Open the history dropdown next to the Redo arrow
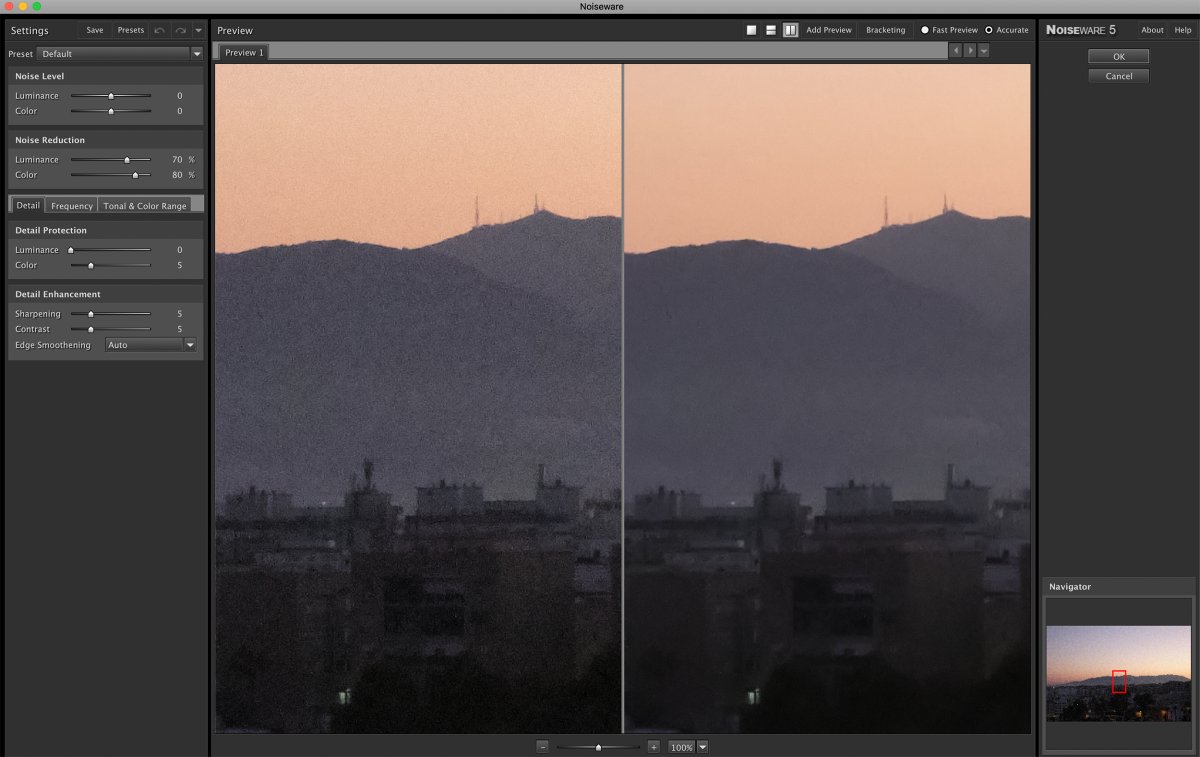The image size is (1200, 757). click(x=198, y=30)
